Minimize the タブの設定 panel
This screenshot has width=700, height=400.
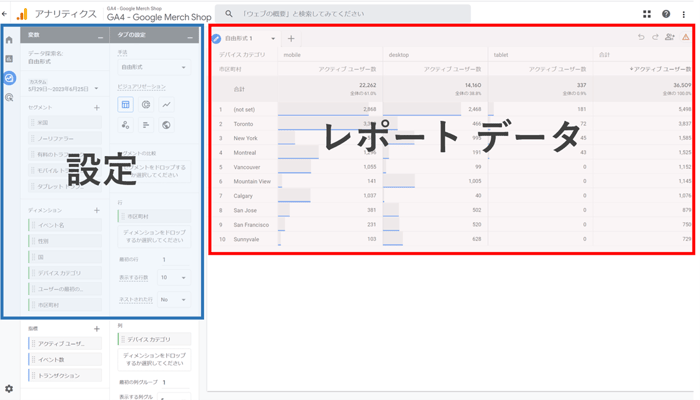[x=190, y=38]
